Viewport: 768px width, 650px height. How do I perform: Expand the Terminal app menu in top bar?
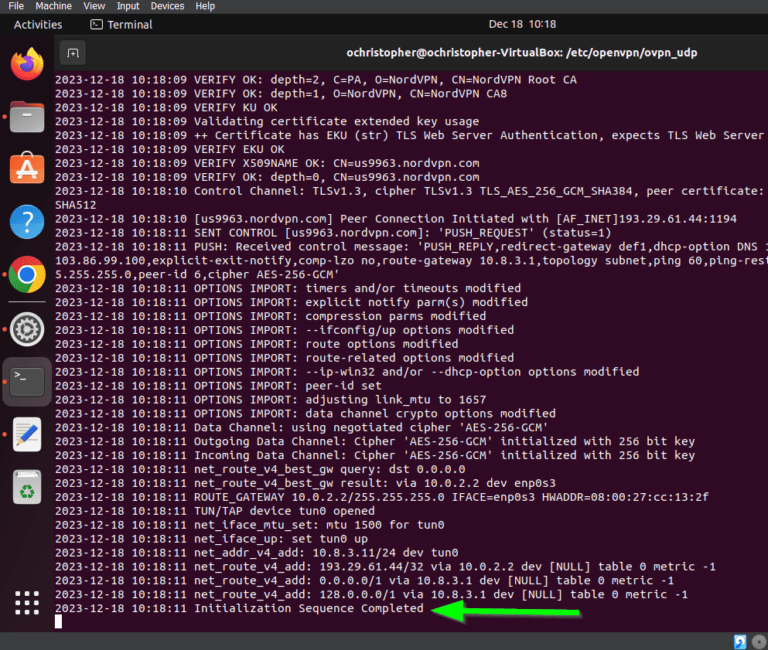[121, 24]
